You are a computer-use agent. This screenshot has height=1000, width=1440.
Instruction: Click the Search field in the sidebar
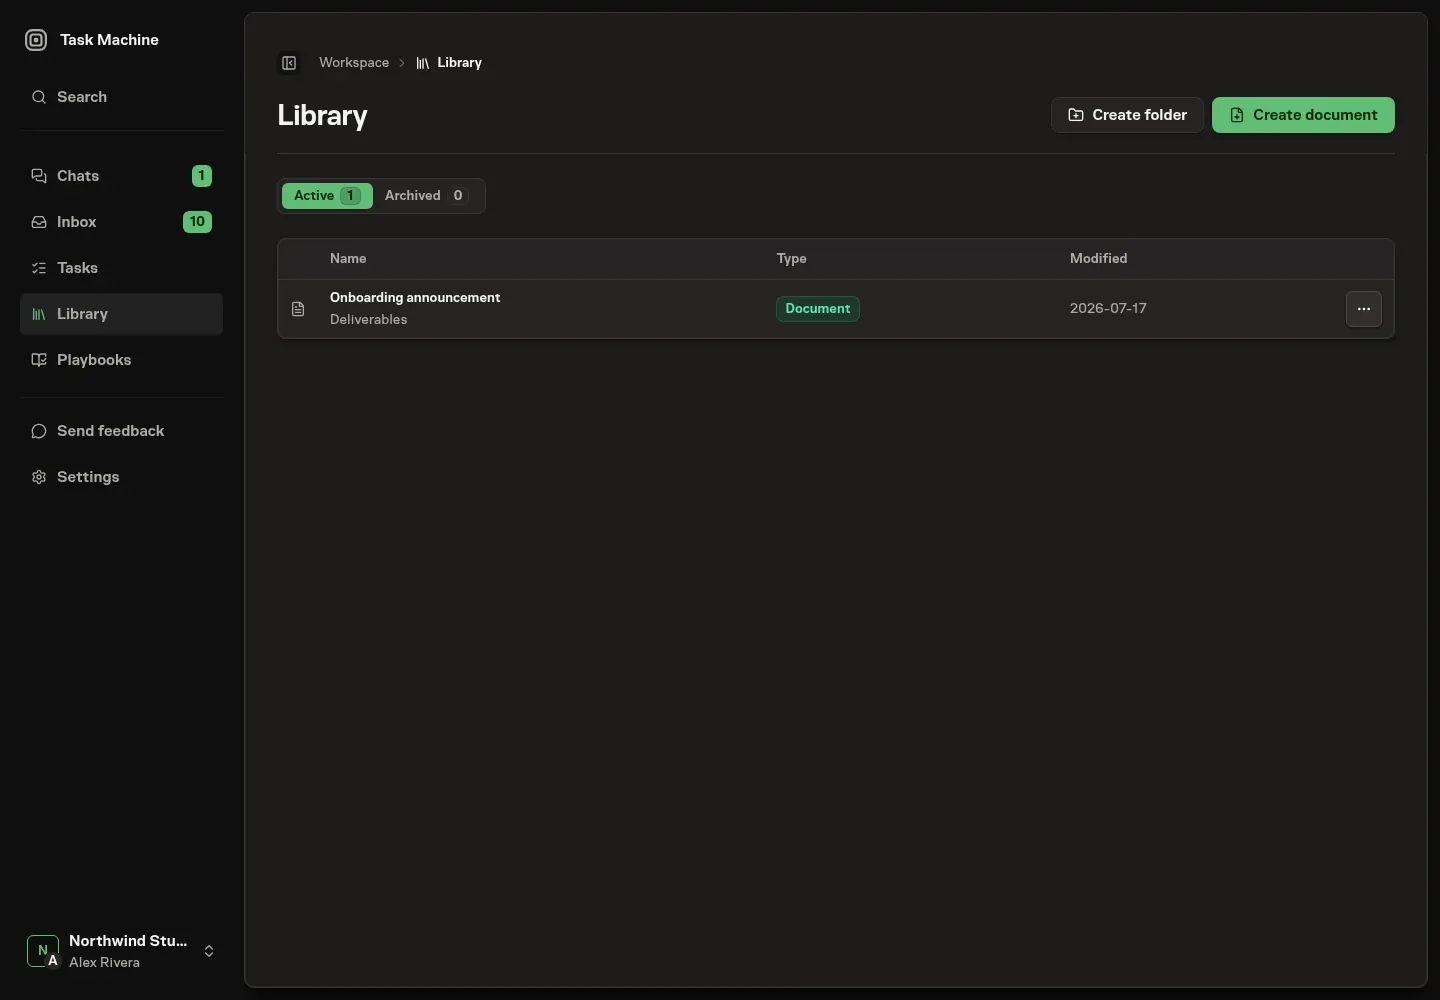pyautogui.click(x=121, y=97)
